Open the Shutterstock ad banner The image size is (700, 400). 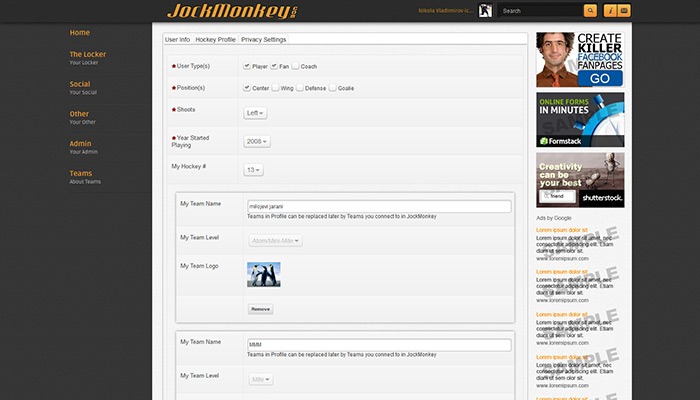[580, 180]
